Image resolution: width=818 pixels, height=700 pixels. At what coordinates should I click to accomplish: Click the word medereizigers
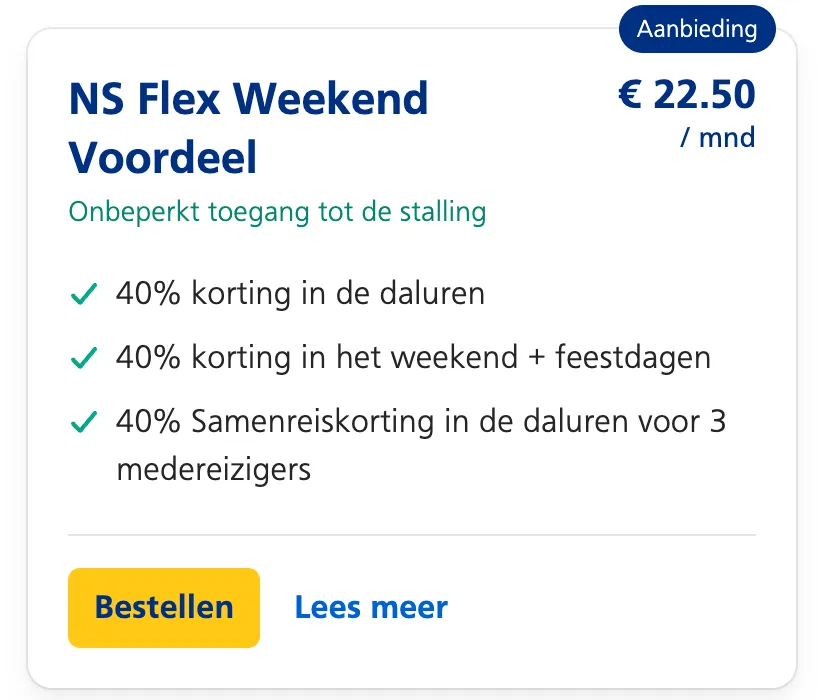[x=214, y=469]
